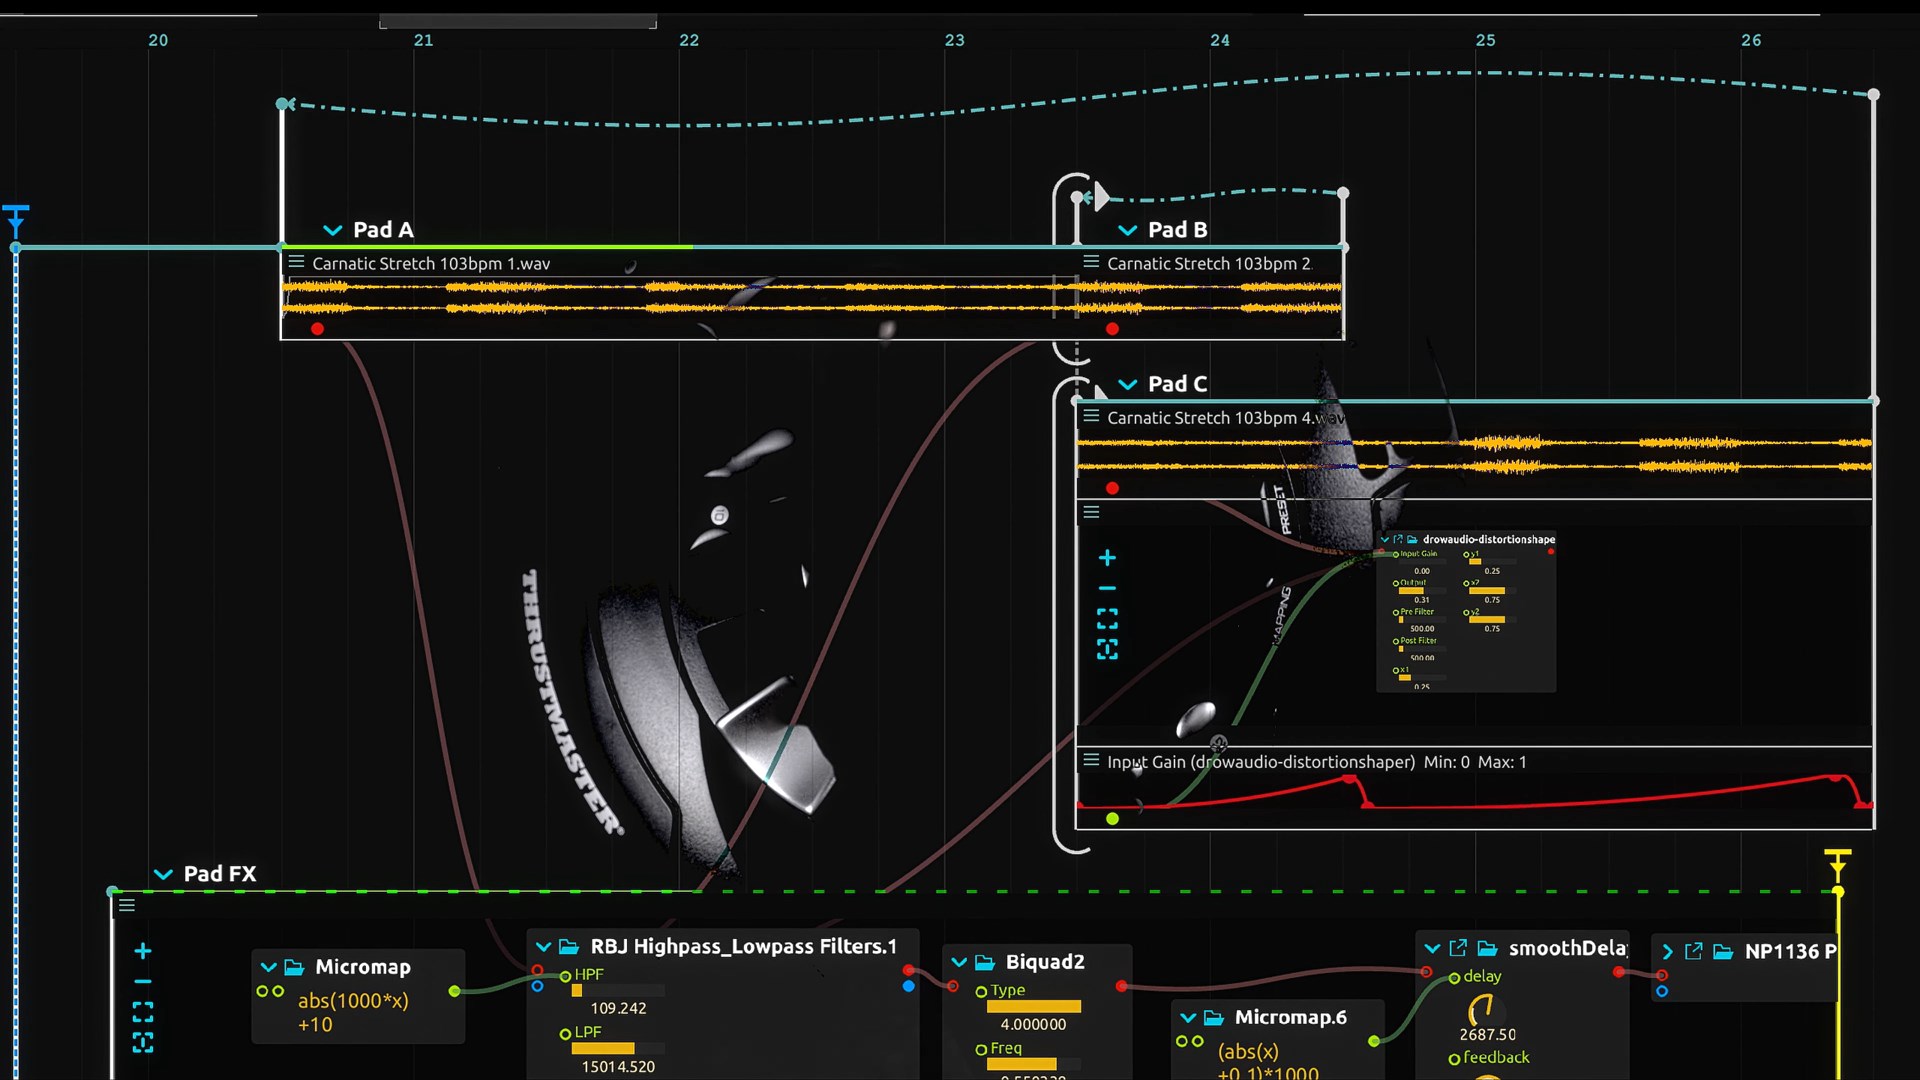This screenshot has height=1080, width=1920.
Task: Collapse the RBJ Highpass_Lowpass Filters.1 module
Action: click(543, 947)
